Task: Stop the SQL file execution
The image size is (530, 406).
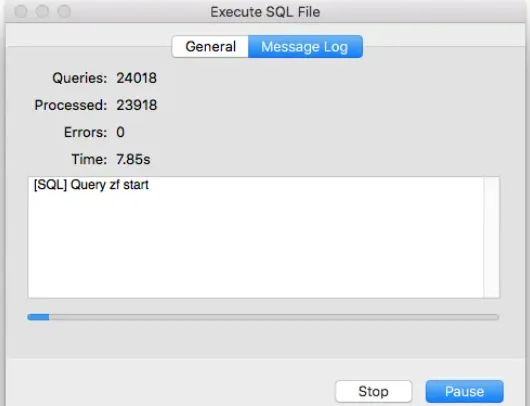Action: [374, 391]
